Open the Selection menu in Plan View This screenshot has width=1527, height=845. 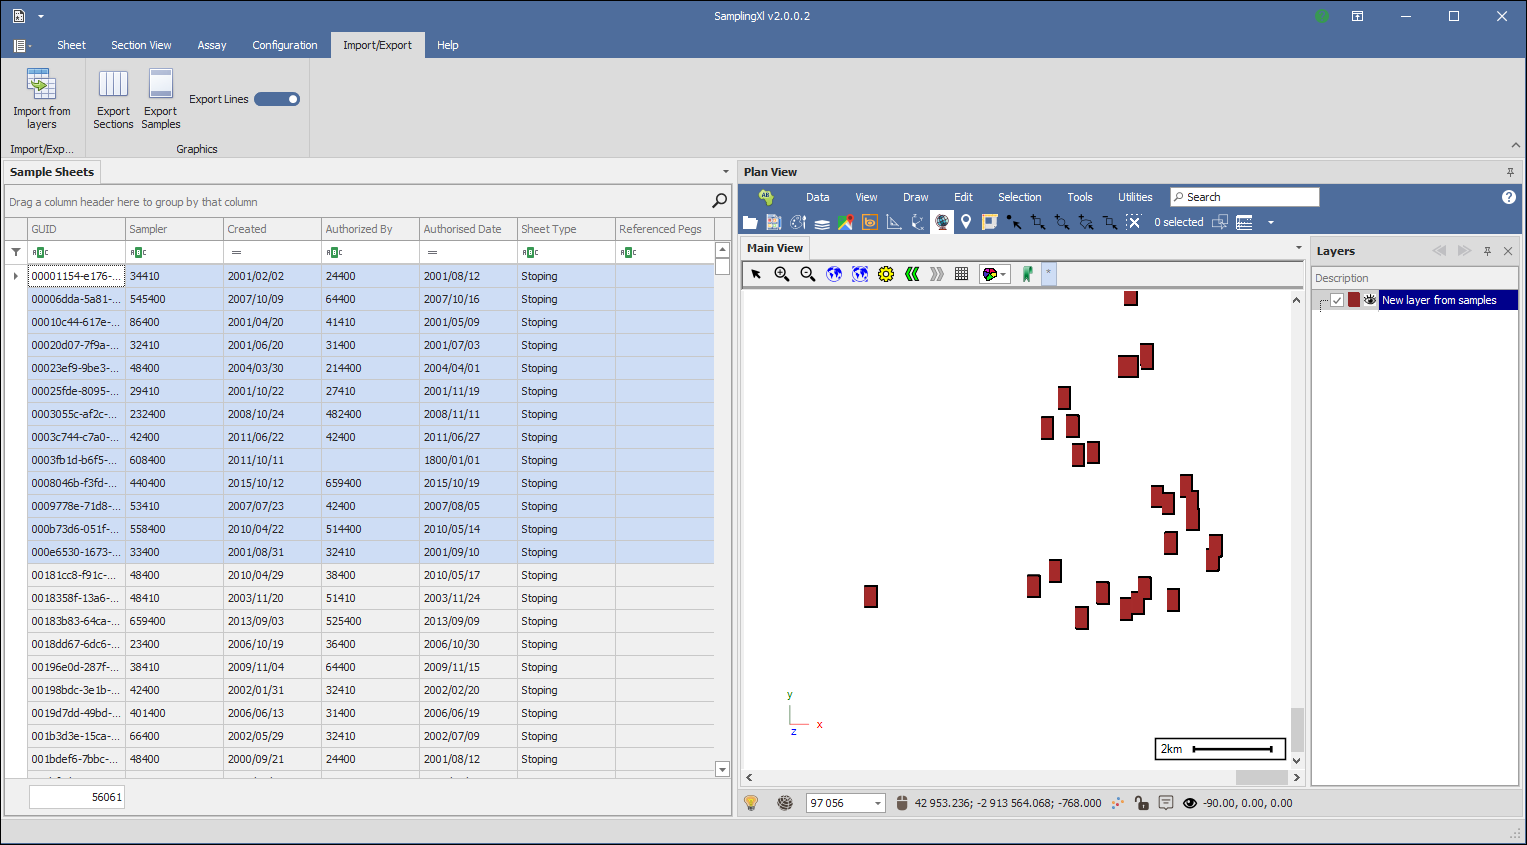point(1019,197)
